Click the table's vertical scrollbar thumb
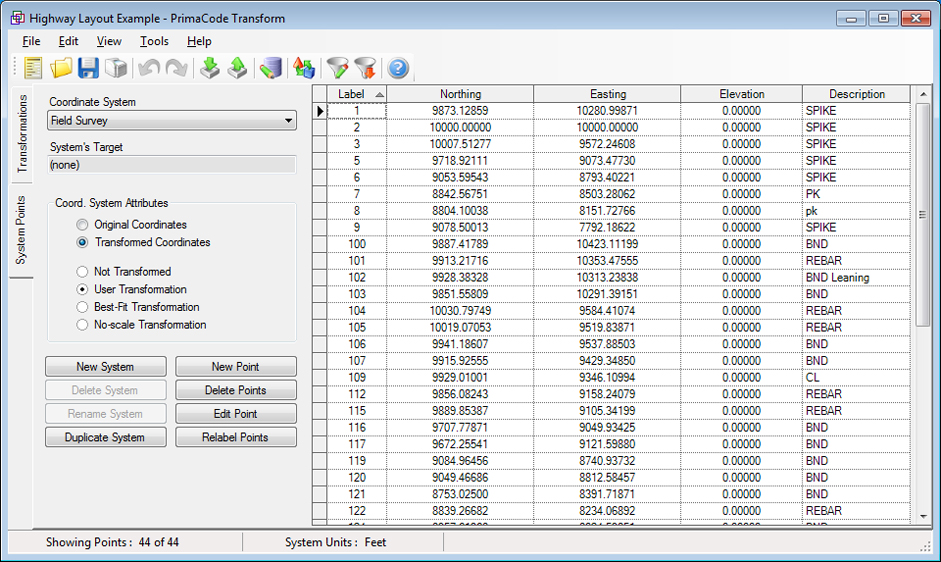 pos(923,215)
